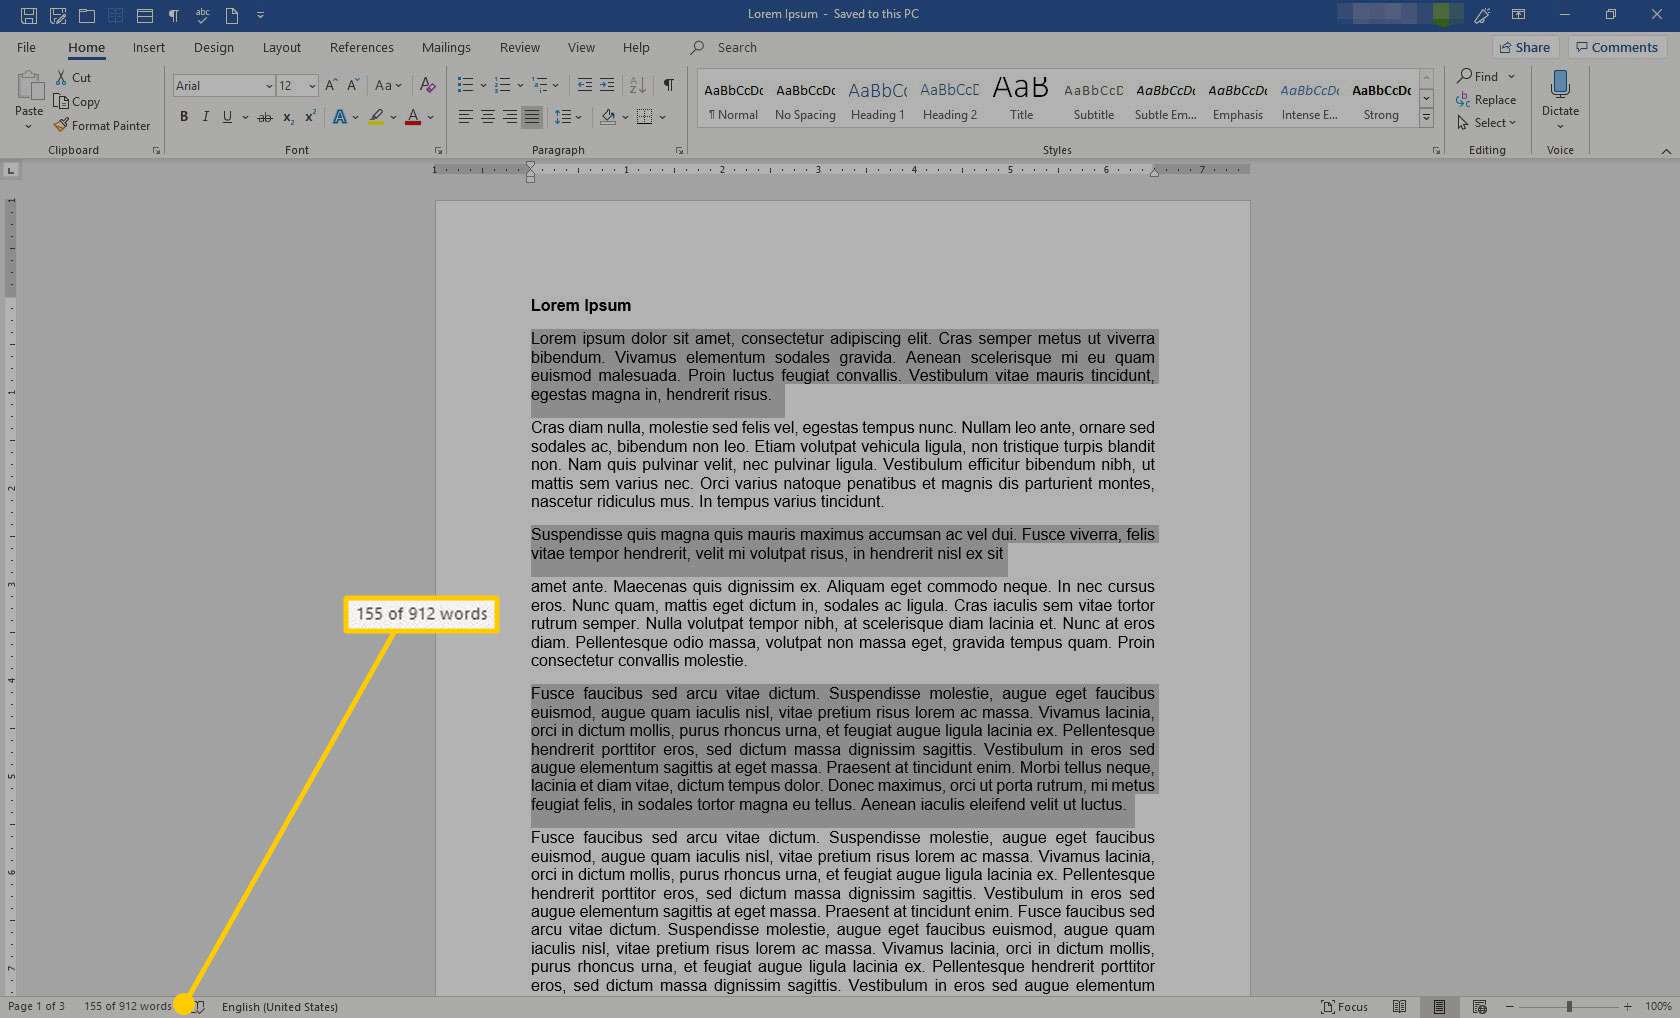Open Find in the Editing group

click(1478, 76)
